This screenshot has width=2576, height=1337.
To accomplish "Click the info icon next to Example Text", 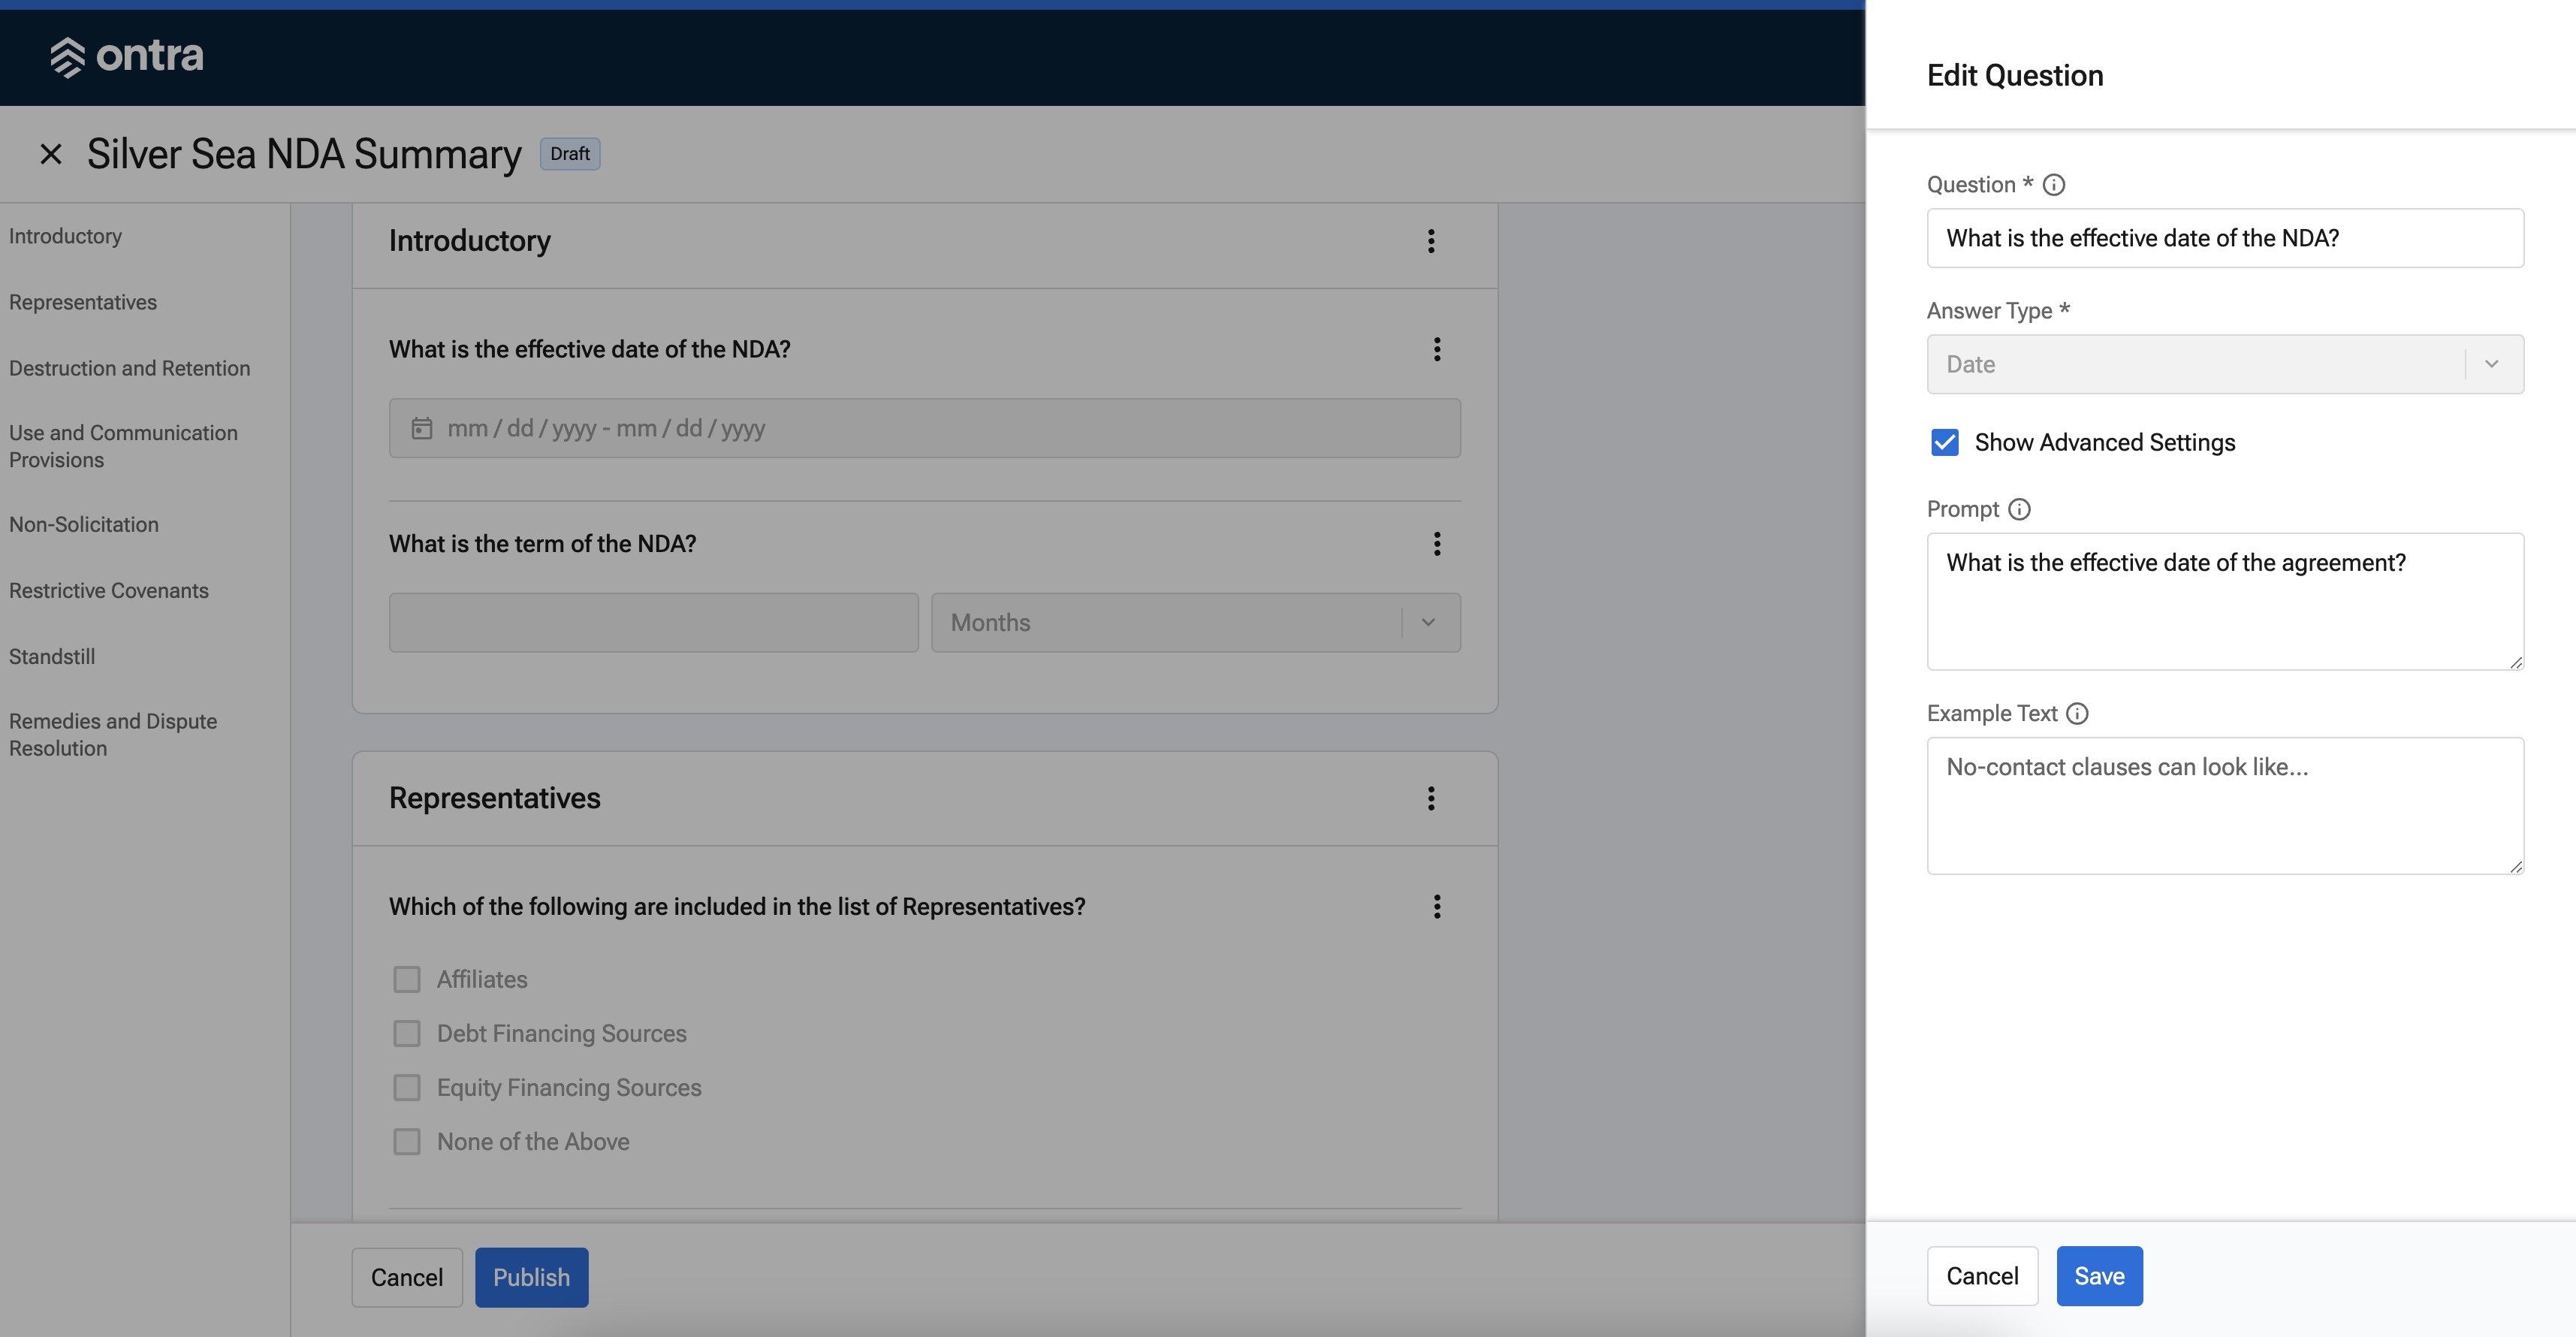I will tap(2077, 713).
